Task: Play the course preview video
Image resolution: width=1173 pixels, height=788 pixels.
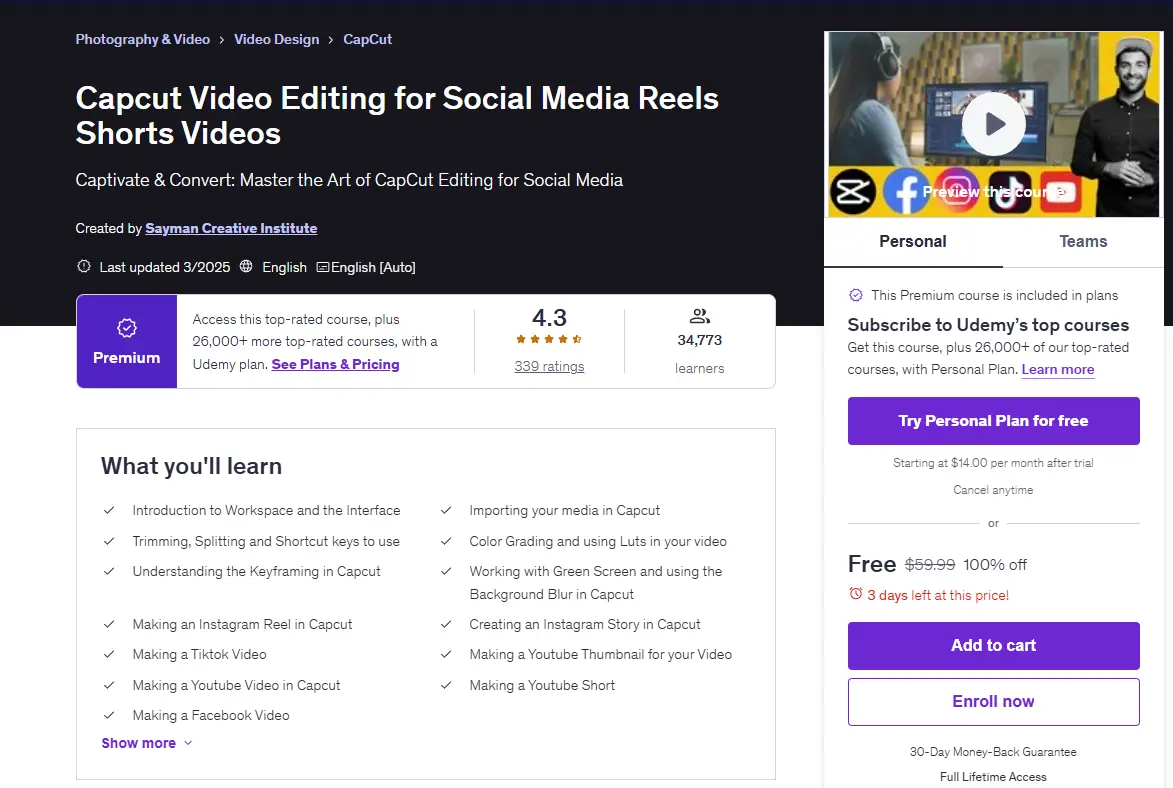Action: click(x=993, y=123)
